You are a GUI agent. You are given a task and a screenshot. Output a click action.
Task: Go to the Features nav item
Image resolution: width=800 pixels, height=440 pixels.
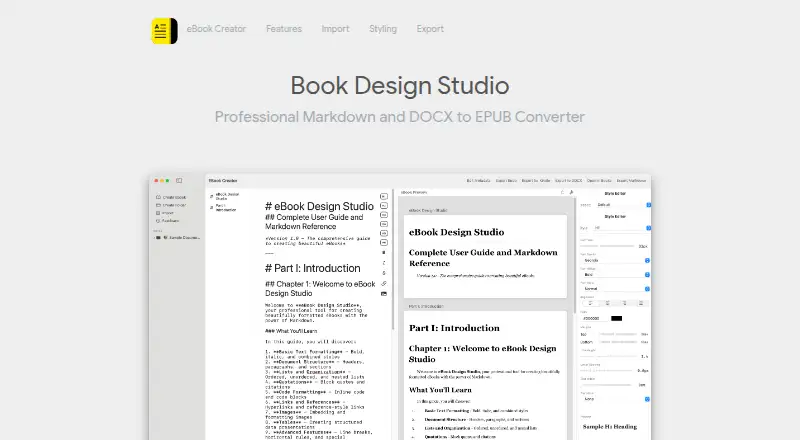(284, 29)
